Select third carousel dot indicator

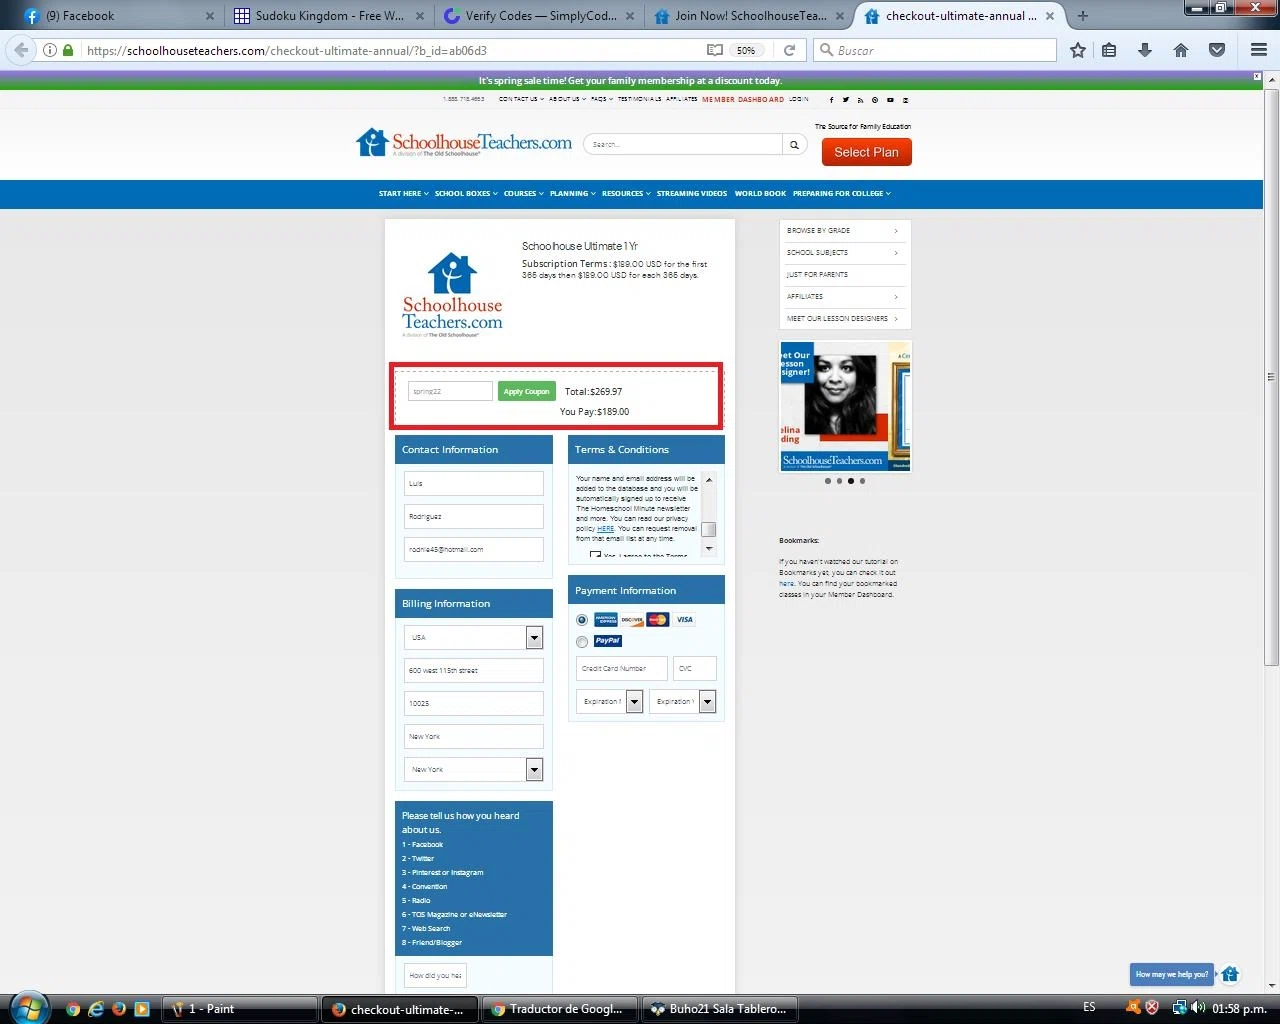(851, 481)
